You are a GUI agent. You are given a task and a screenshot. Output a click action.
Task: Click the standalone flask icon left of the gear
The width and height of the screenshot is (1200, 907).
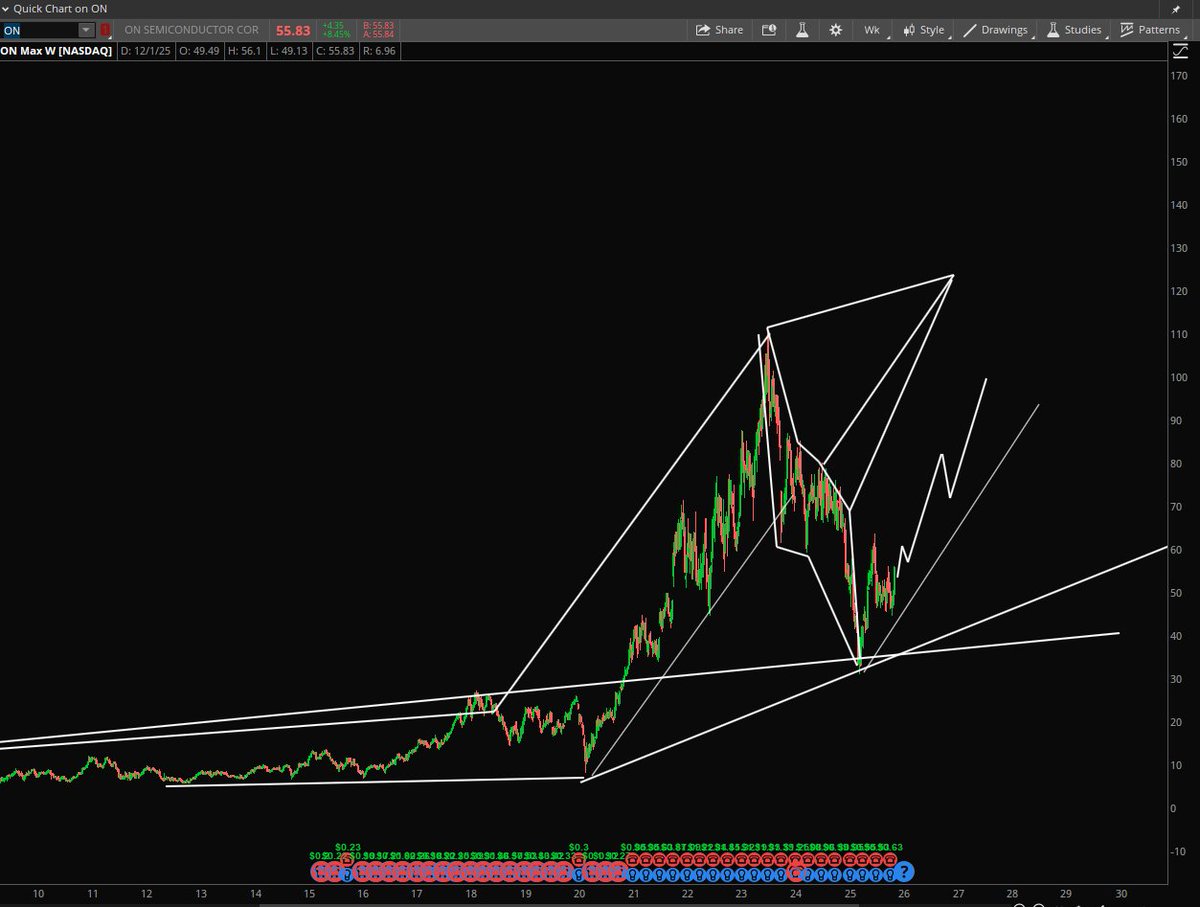802,30
